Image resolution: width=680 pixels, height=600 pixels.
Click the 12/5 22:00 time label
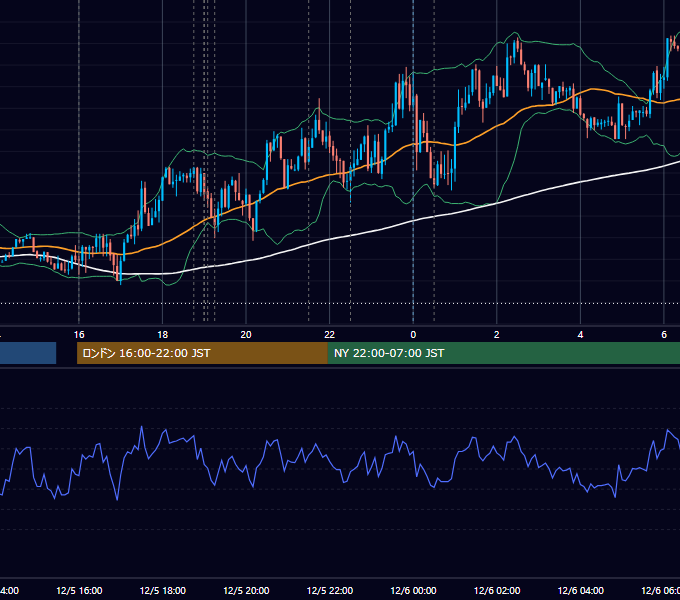pos(330,590)
